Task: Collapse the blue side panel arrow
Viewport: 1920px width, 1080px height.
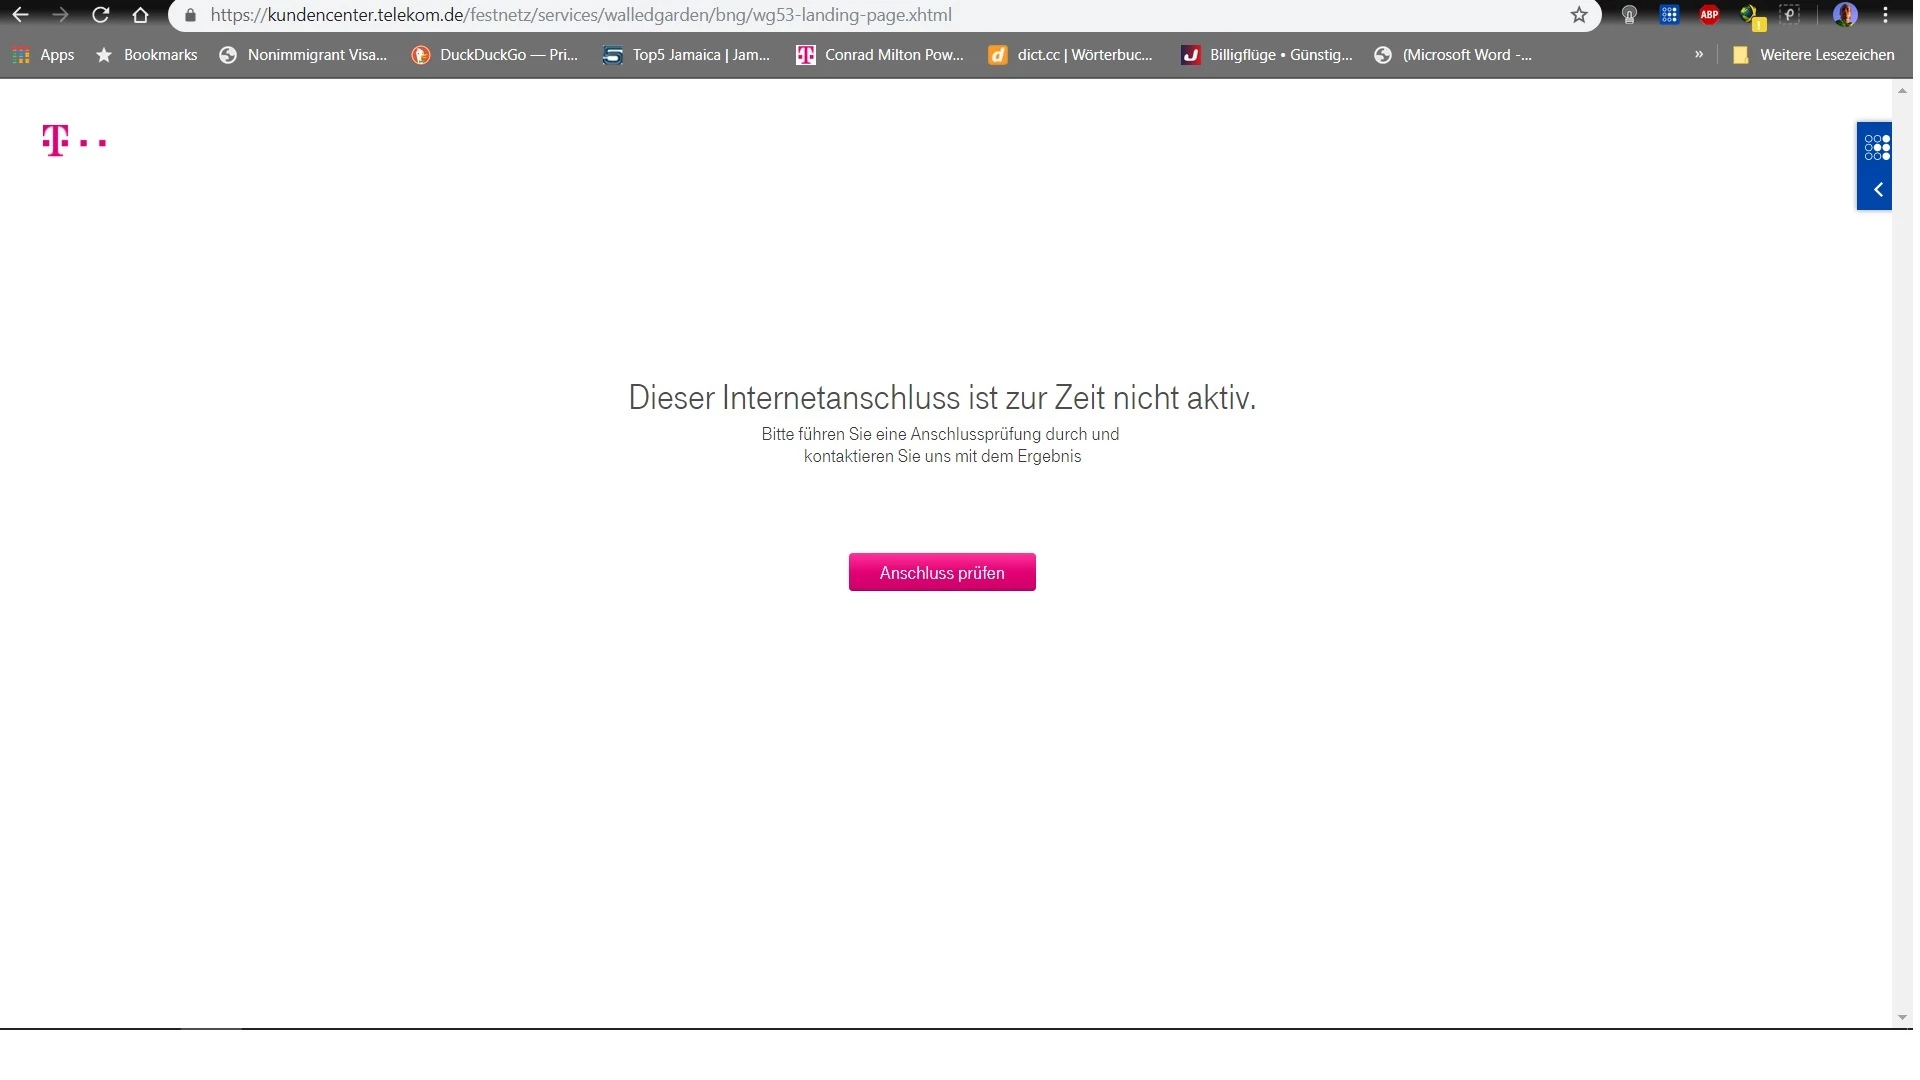Action: [x=1877, y=190]
